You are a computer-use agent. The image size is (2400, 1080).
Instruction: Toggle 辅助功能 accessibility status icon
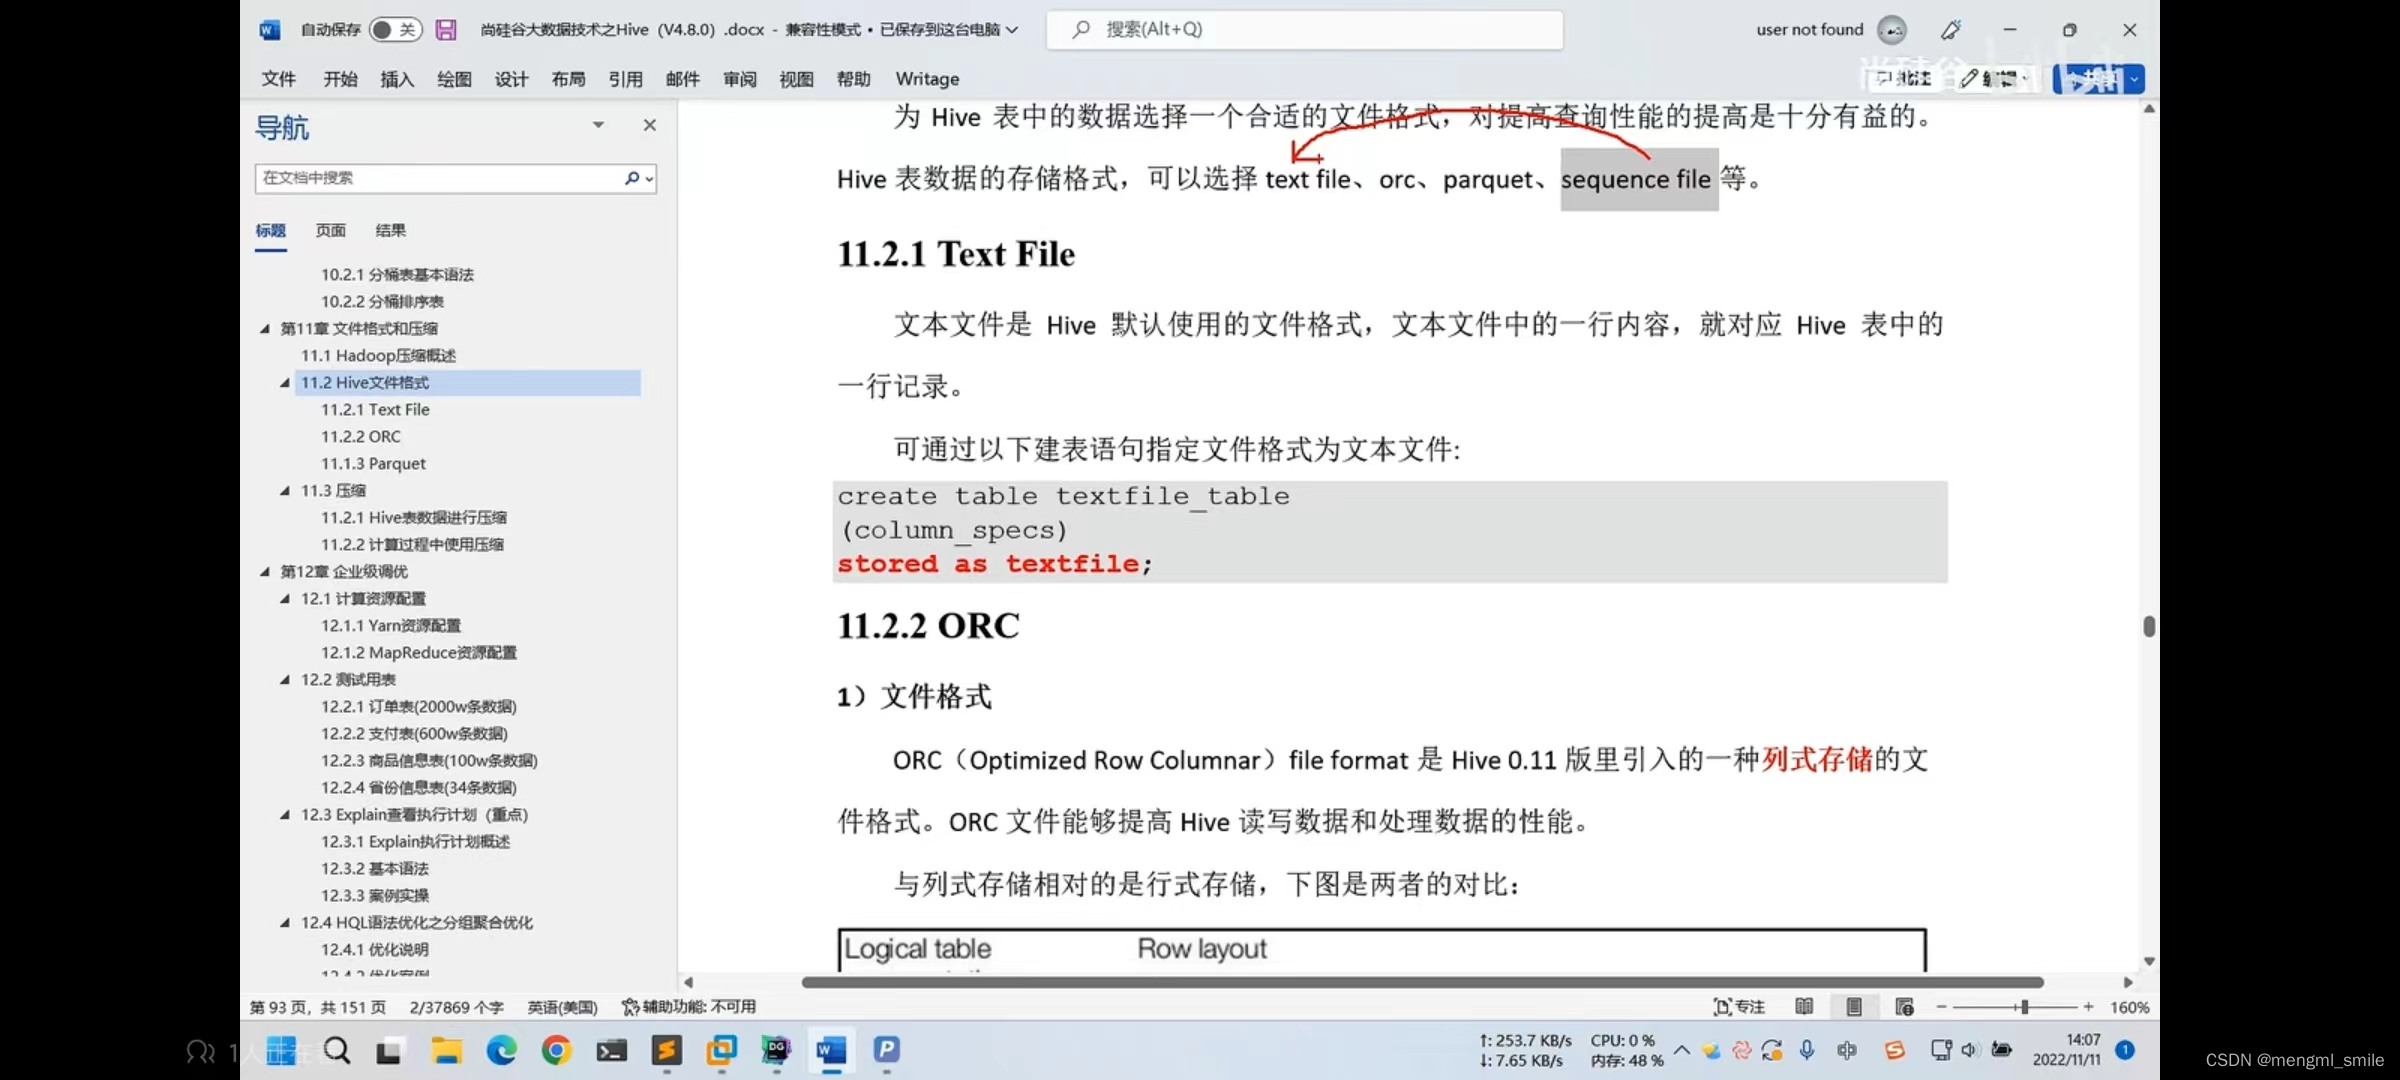[632, 1005]
